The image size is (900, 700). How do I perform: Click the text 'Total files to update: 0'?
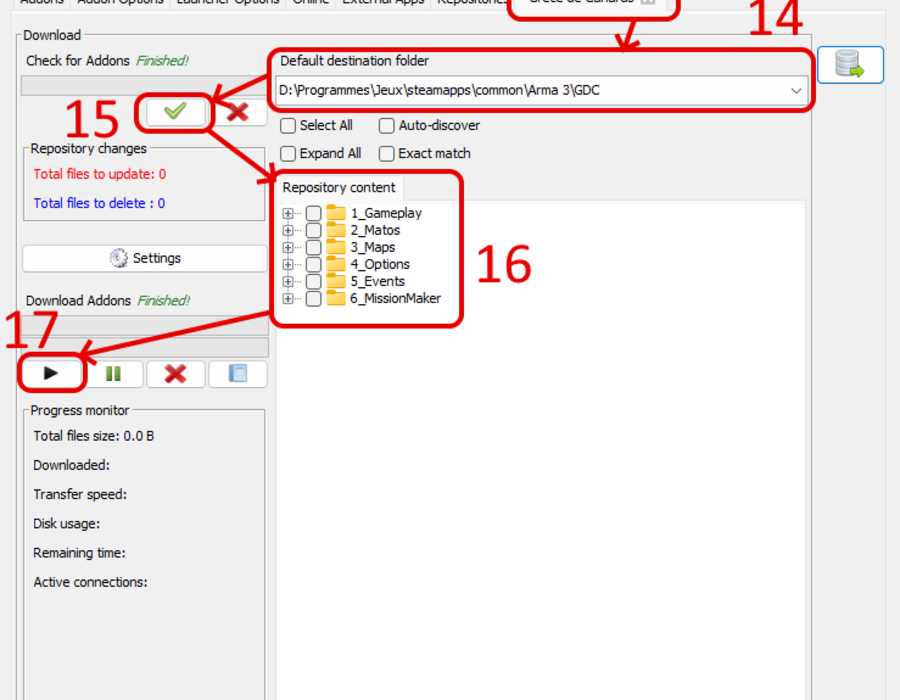[100, 174]
